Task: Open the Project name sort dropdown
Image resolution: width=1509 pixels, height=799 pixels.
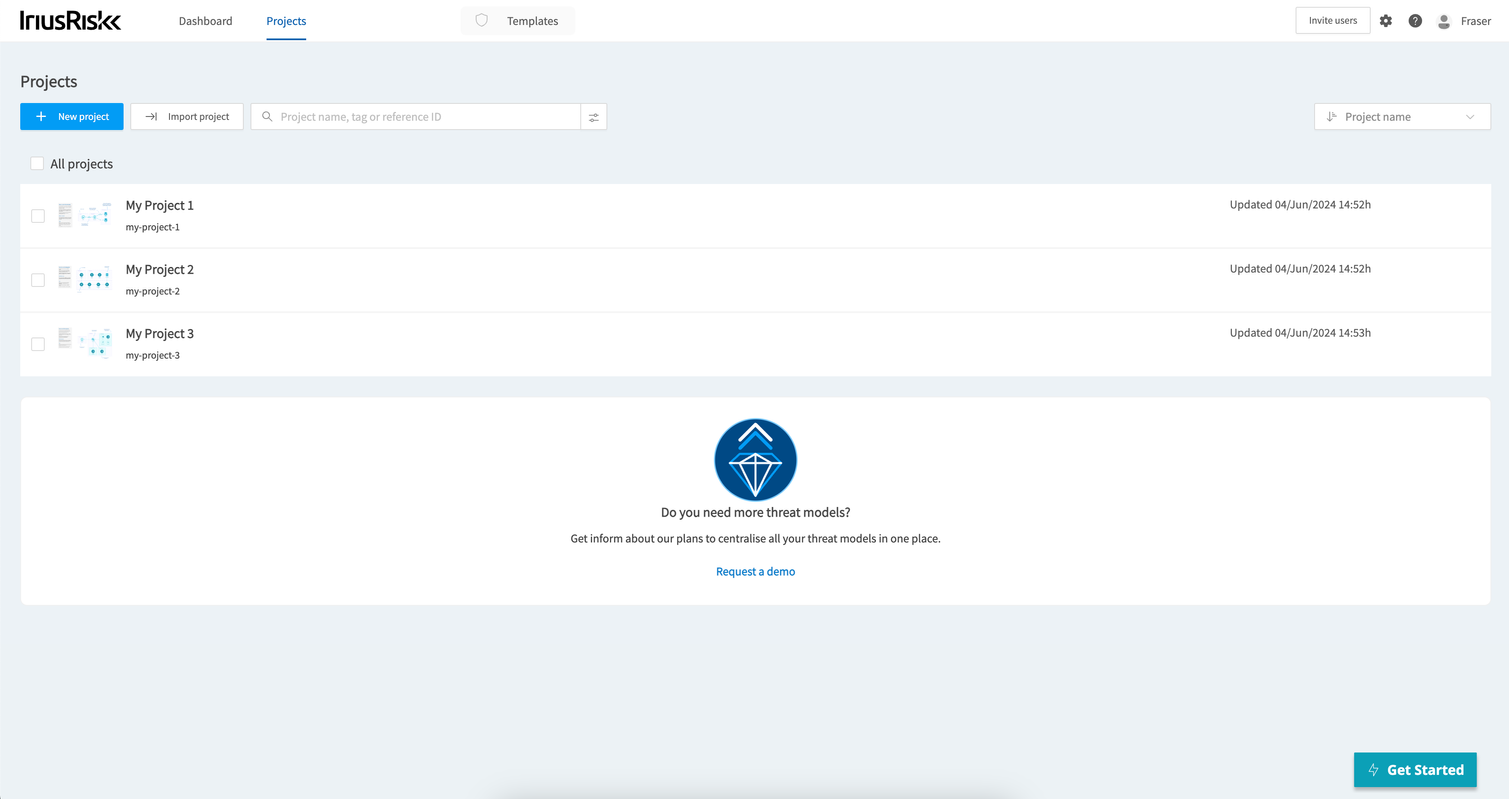Action: click(x=1402, y=117)
